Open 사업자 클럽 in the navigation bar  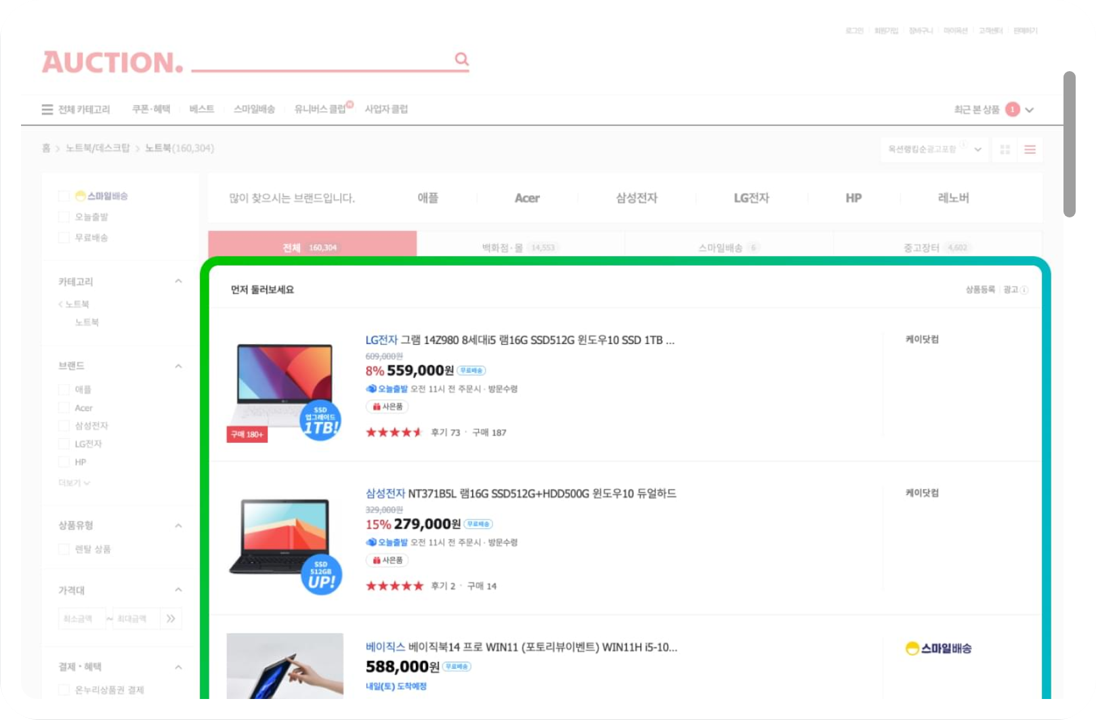pos(387,109)
